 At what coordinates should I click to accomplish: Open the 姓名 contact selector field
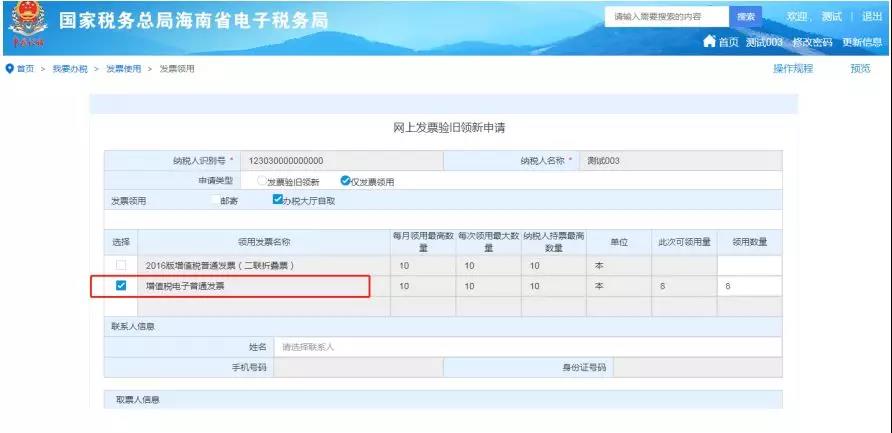tap(527, 347)
